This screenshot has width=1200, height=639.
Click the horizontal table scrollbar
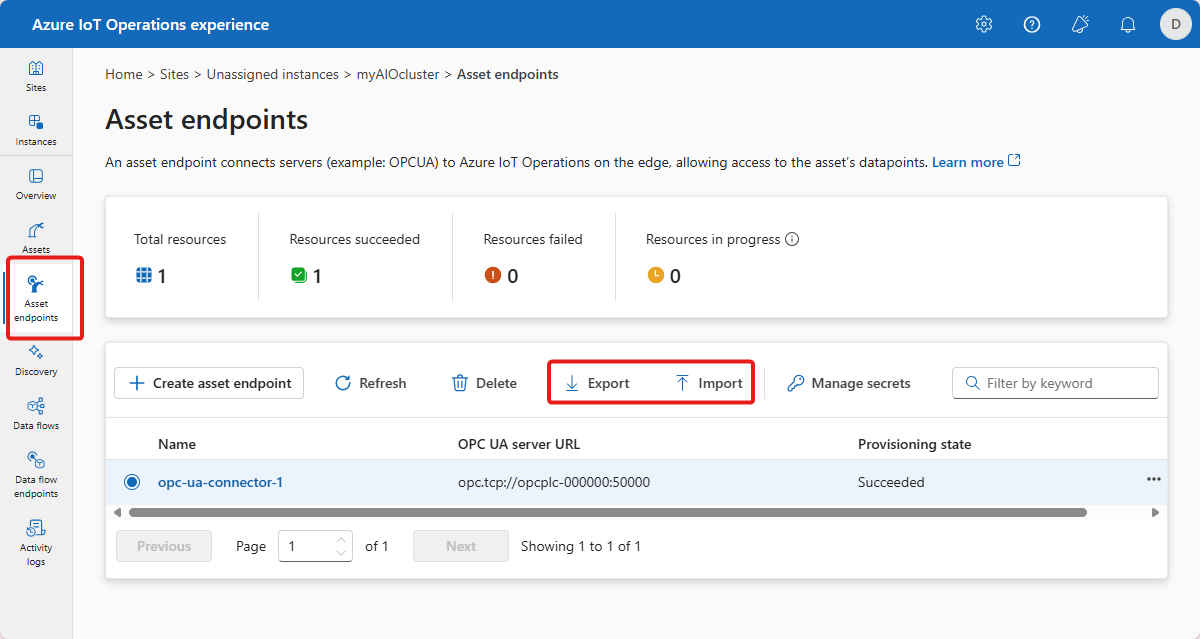click(x=607, y=512)
